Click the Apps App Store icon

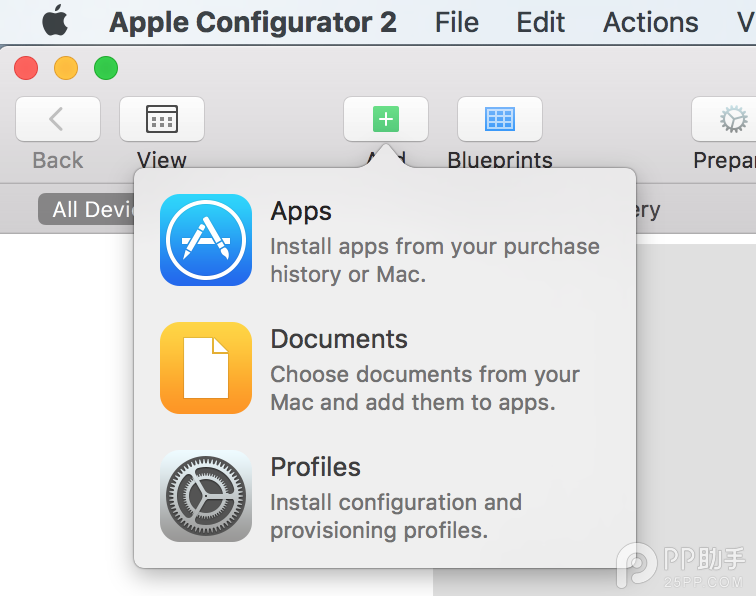205,240
